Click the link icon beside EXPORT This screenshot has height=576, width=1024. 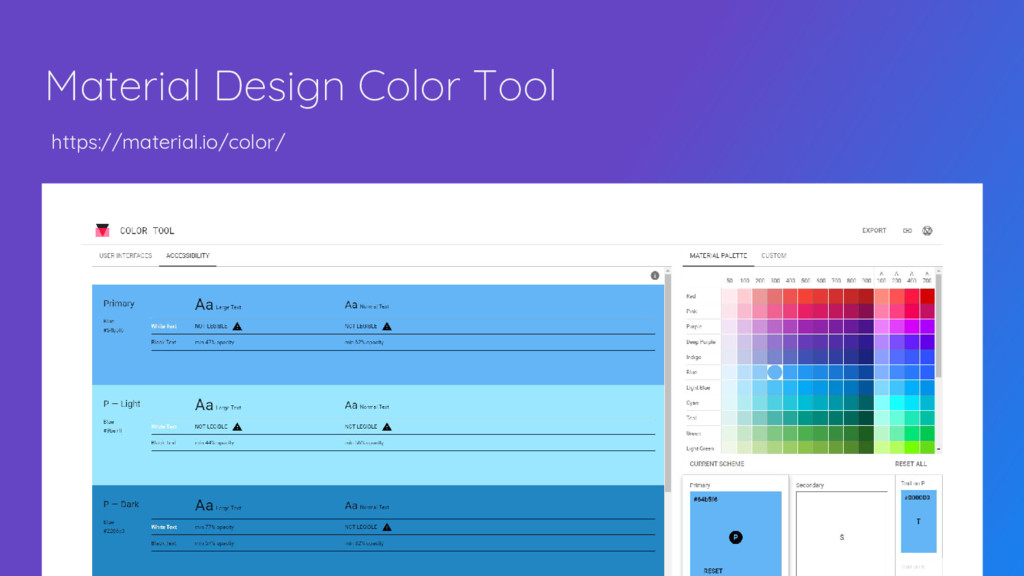tap(907, 231)
